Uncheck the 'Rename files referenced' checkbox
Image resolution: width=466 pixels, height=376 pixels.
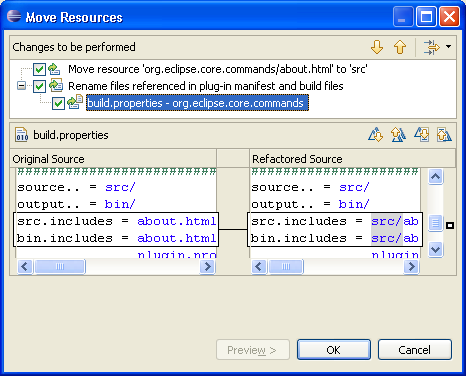[x=39, y=86]
